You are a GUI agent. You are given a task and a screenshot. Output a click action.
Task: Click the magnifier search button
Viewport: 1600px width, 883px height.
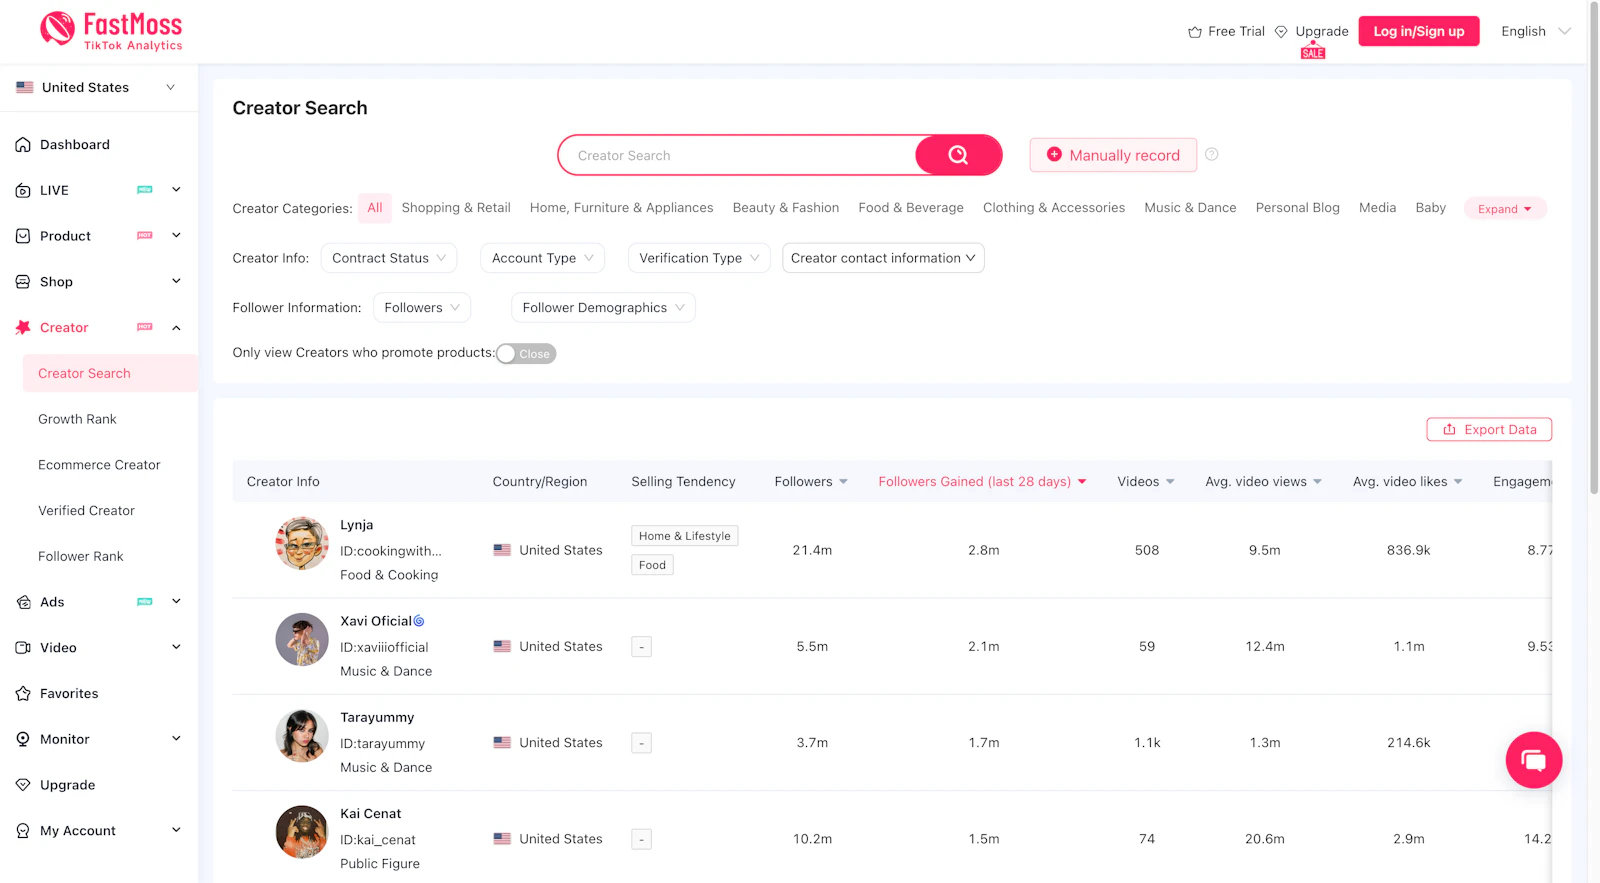[x=958, y=155]
